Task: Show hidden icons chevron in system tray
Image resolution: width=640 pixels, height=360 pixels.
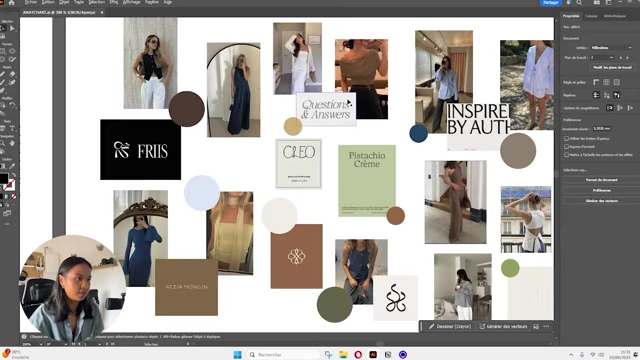Action: [x=571, y=355]
